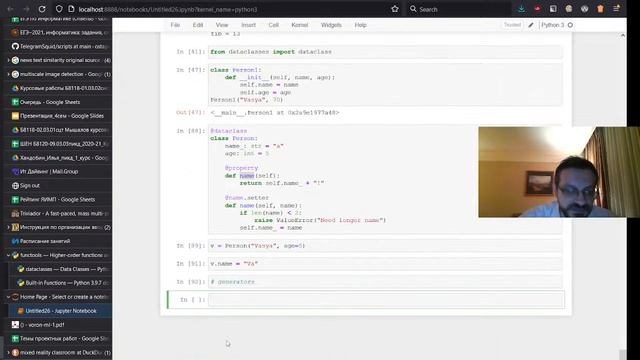Click the @property decorator line
640x360 pixels.
tap(241, 168)
